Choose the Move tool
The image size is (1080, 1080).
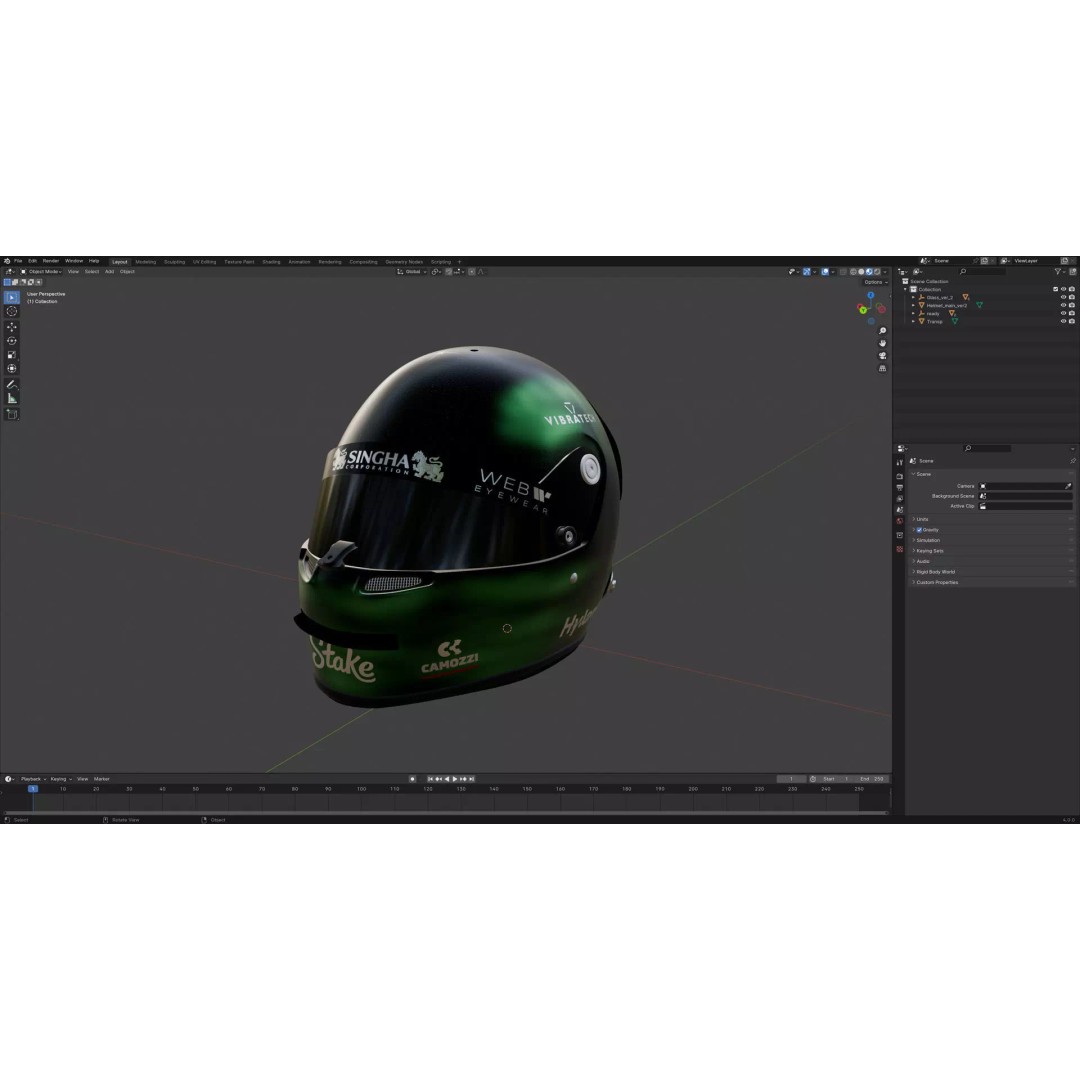(12, 327)
